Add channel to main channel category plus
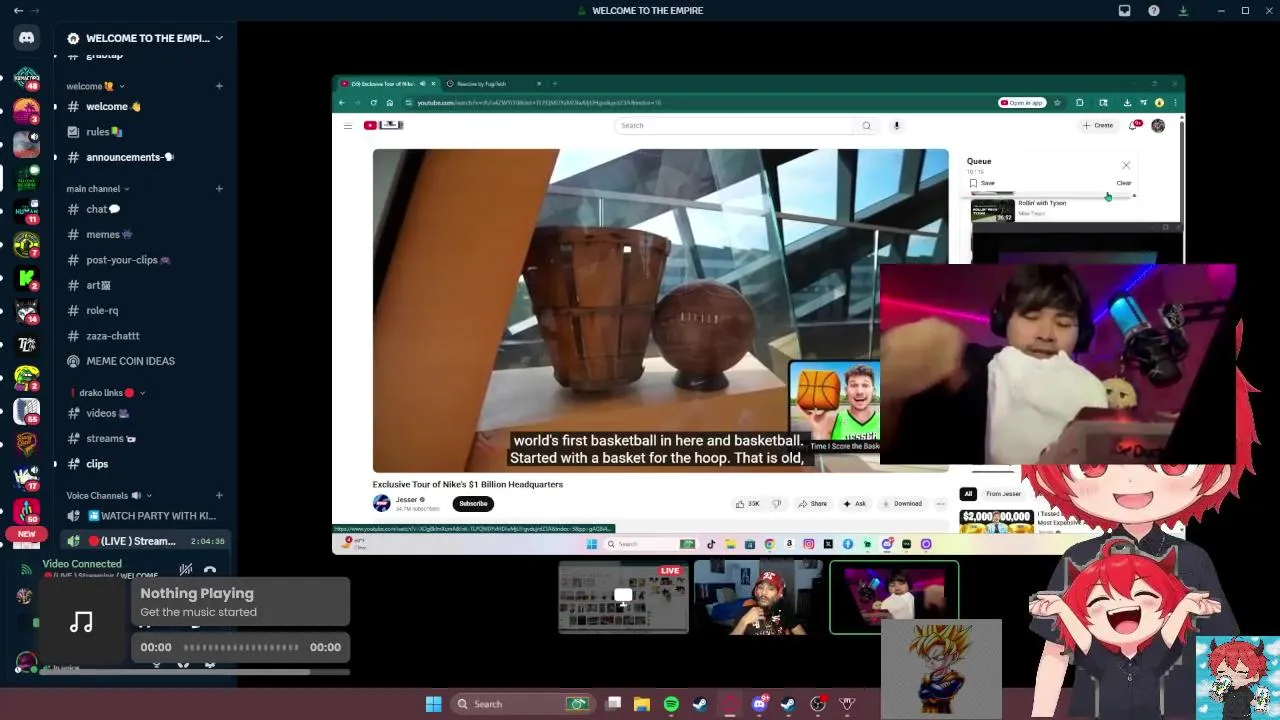1280x720 pixels. pos(219,189)
